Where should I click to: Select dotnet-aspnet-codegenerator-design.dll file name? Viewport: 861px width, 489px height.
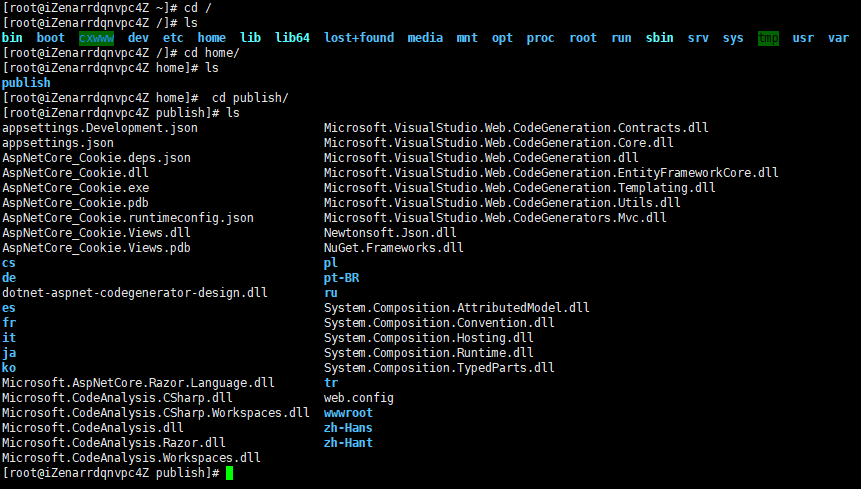point(135,293)
